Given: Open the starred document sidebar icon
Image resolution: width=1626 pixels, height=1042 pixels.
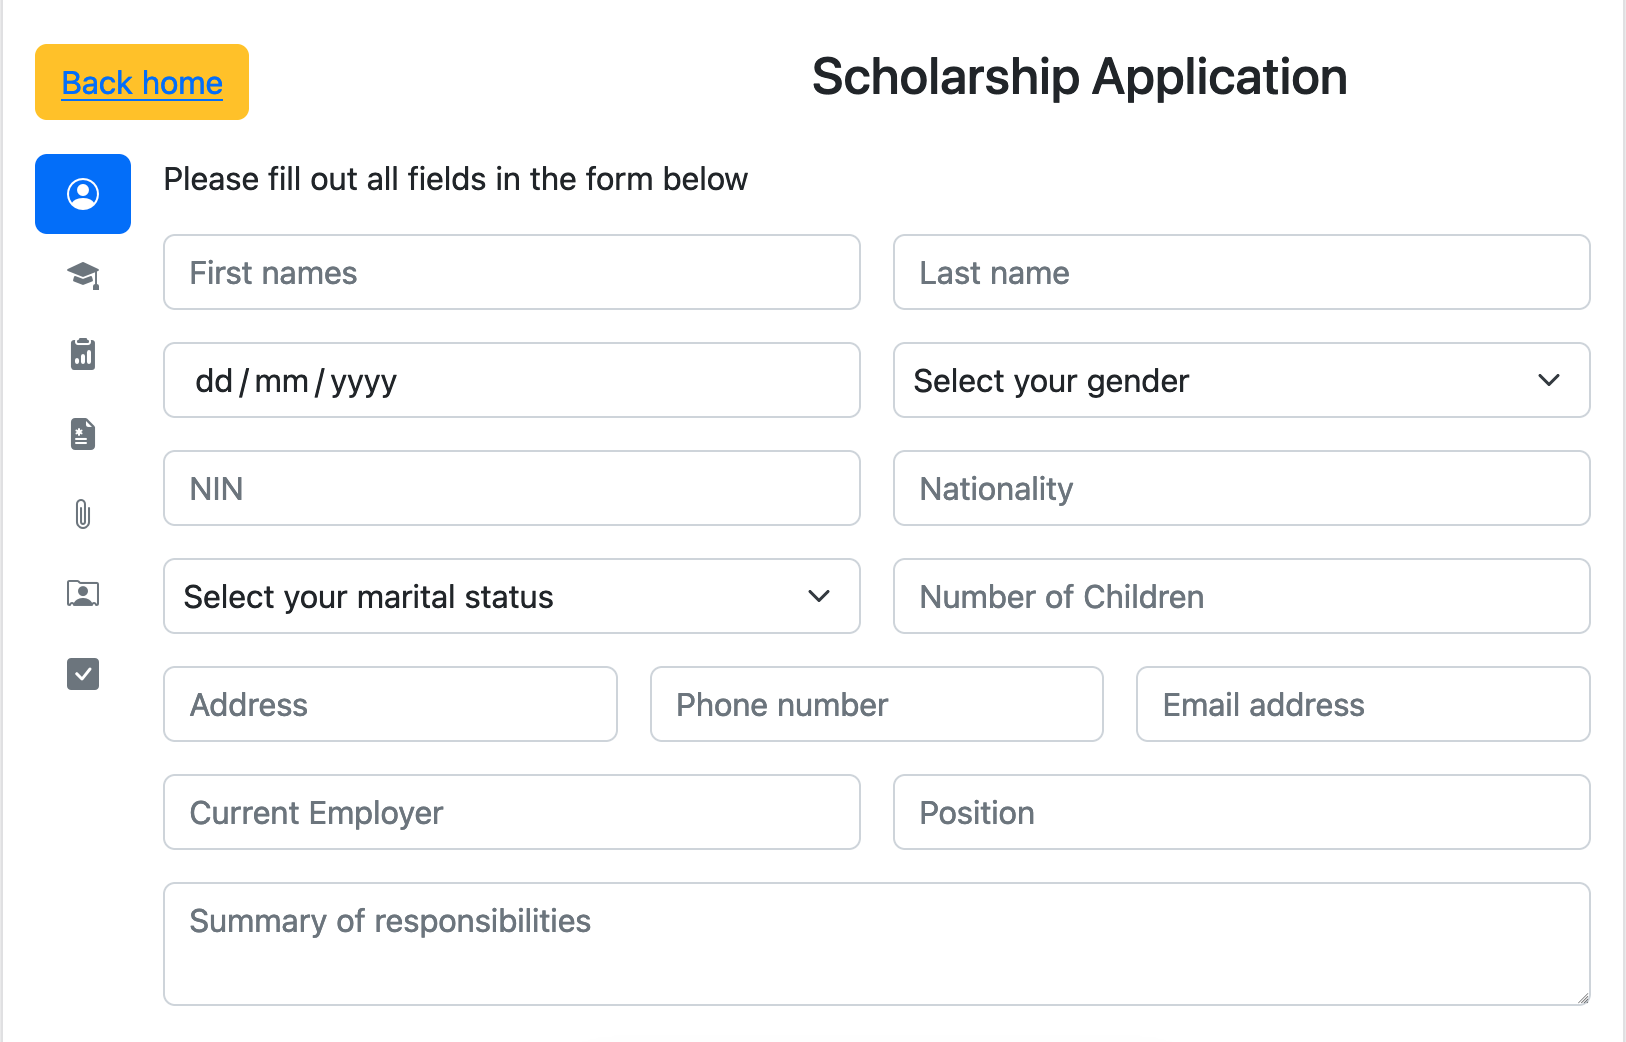Looking at the screenshot, I should pyautogui.click(x=83, y=434).
